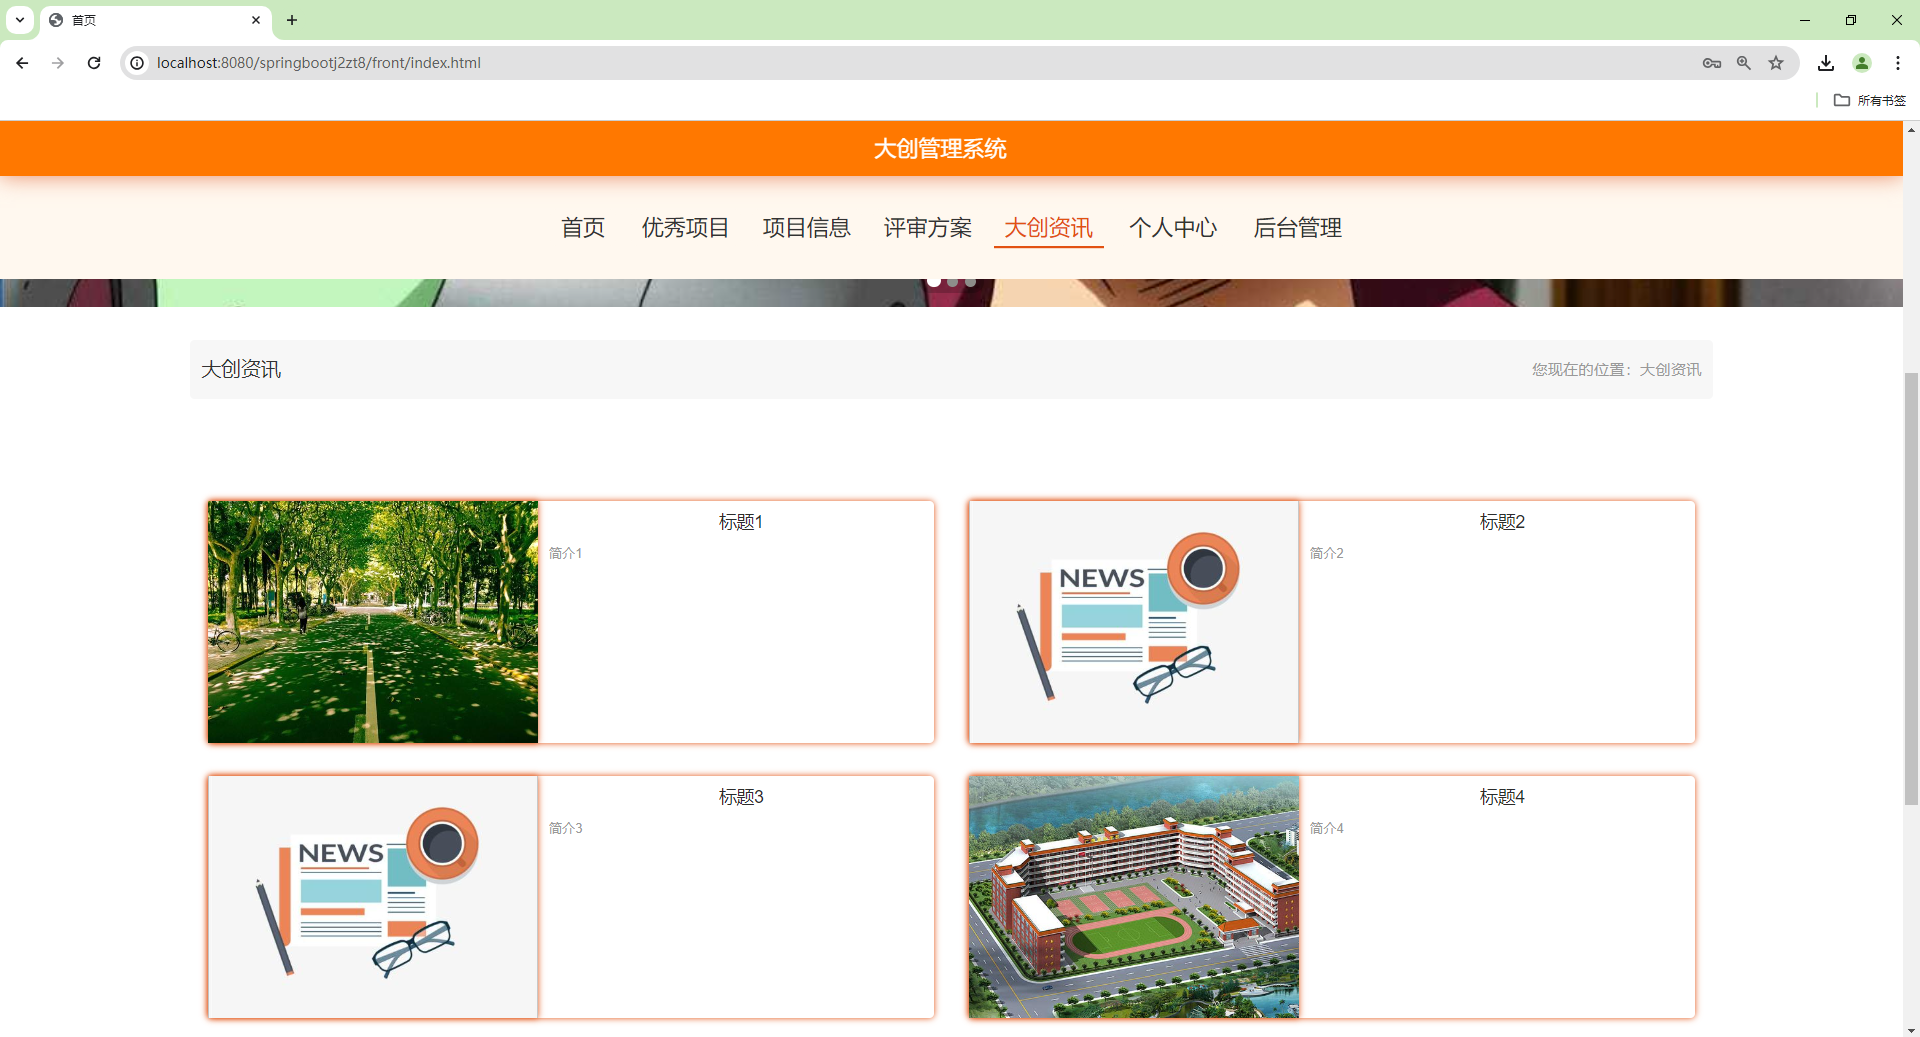The width and height of the screenshot is (1920, 1037).
Task: Click the green profile avatar icon
Action: click(x=1862, y=62)
